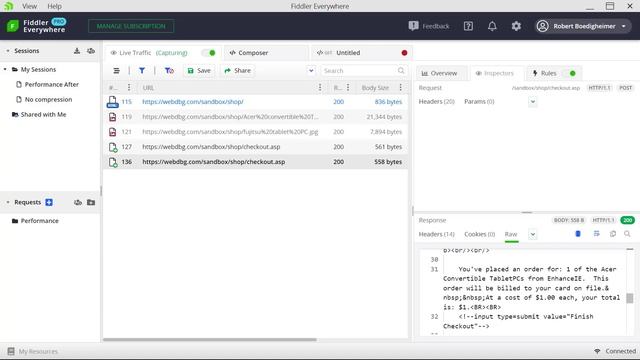Open the Body Size column options menu
Image resolution: width=640 pixels, height=360 pixels.
(x=400, y=87)
